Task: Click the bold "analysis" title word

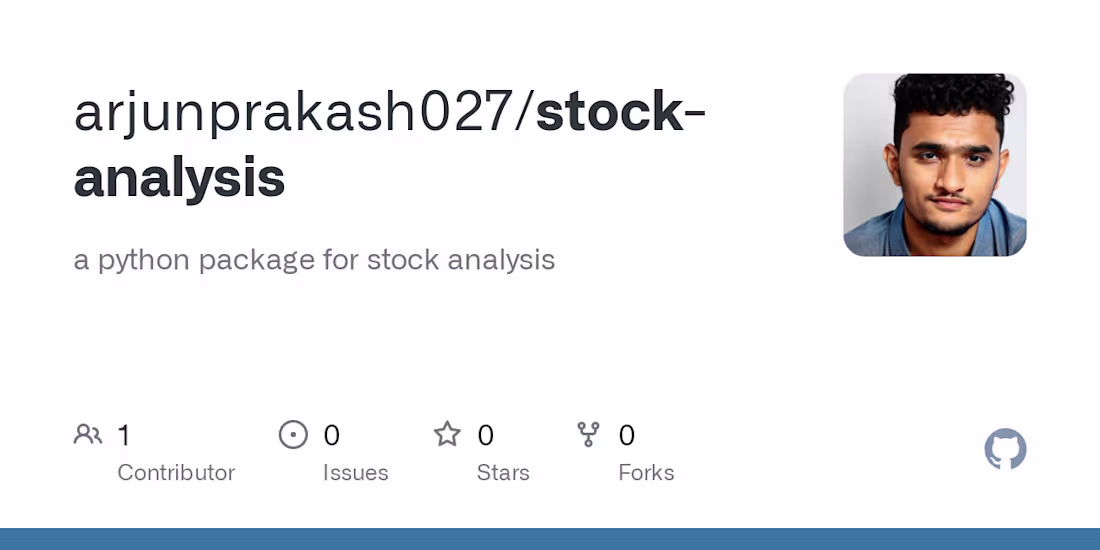Action: click(x=180, y=180)
